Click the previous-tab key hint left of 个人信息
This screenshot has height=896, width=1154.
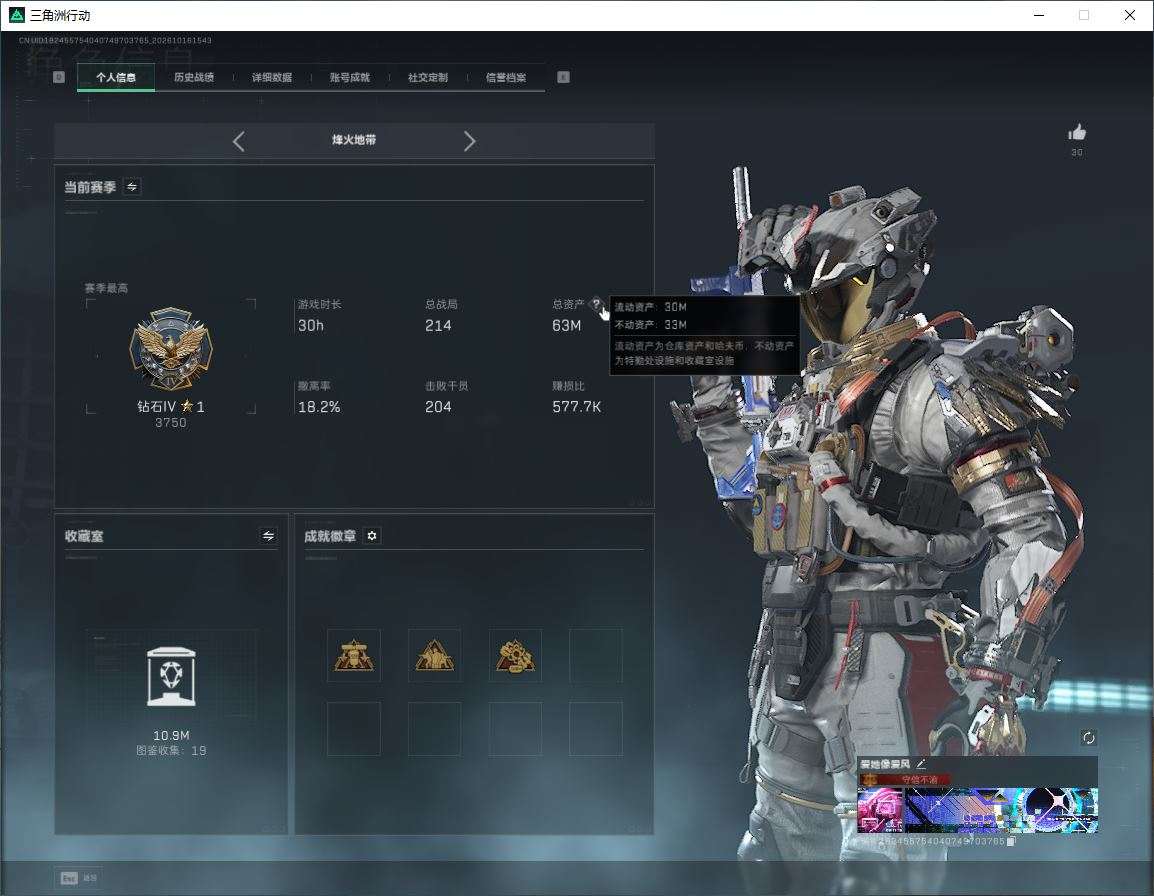click(59, 77)
